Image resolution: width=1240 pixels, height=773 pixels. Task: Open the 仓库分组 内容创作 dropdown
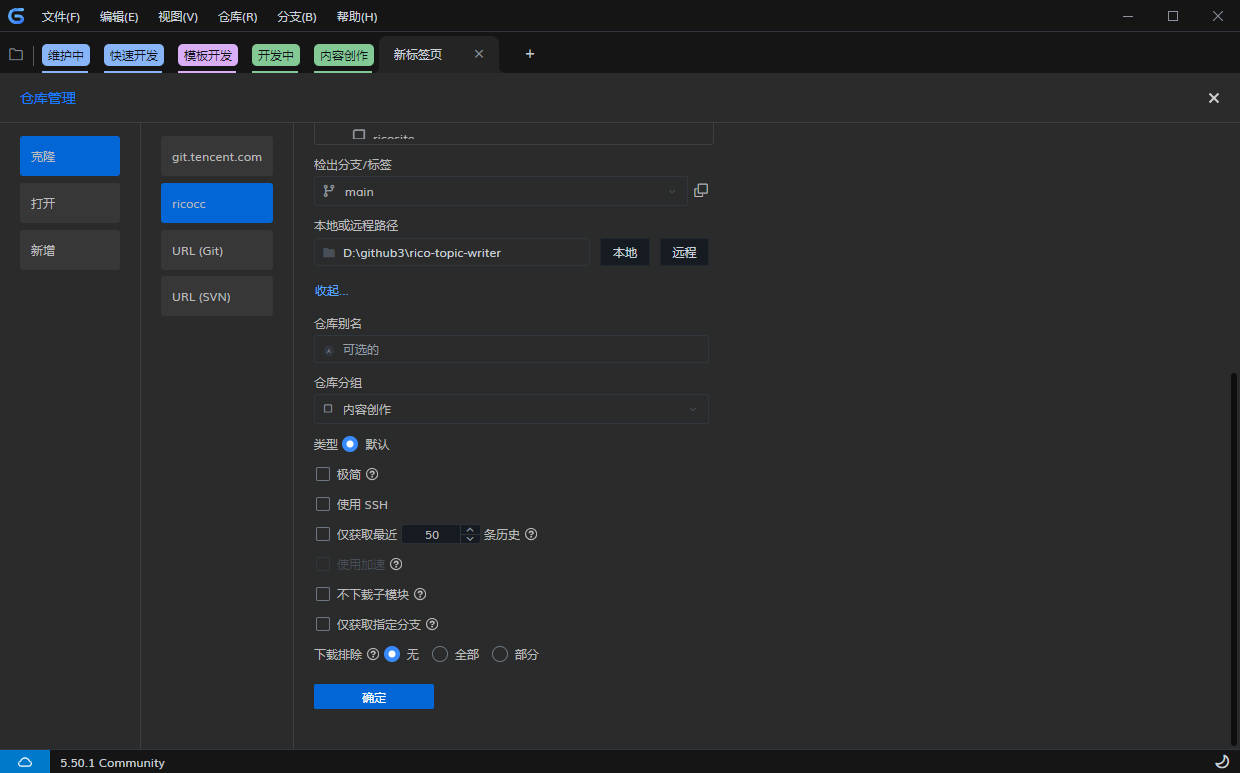point(511,409)
